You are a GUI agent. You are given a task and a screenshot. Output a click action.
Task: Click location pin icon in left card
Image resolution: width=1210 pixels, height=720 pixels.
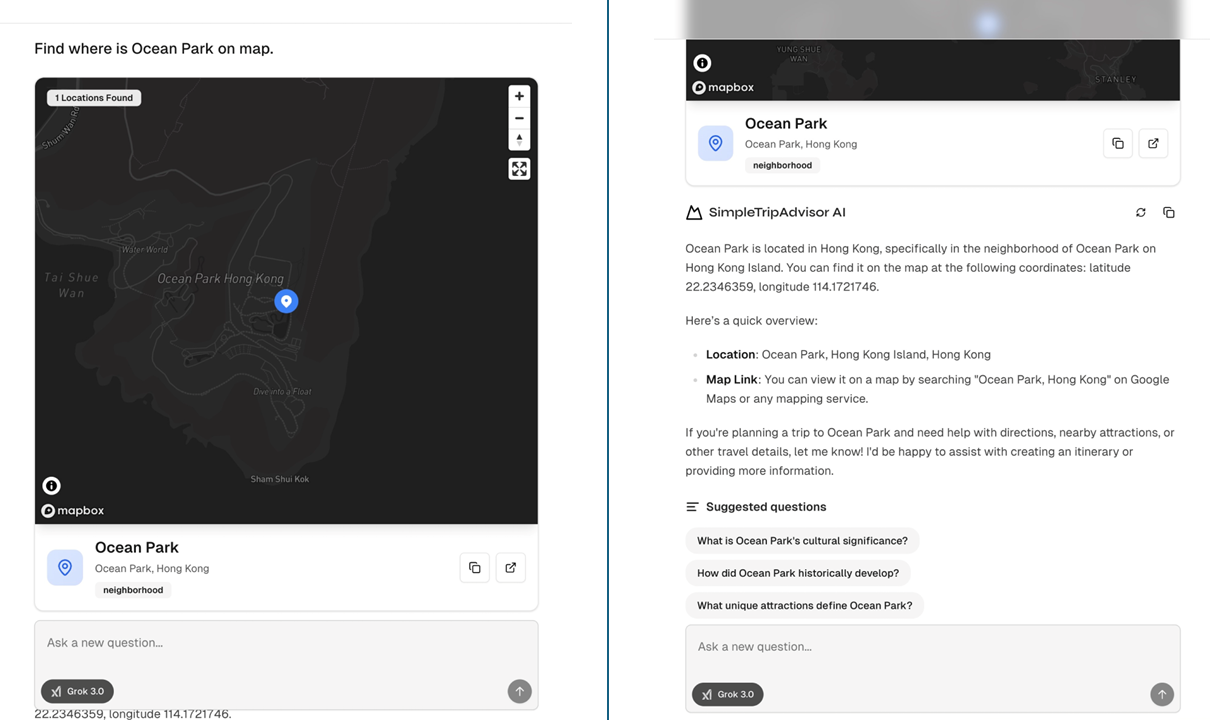click(x=65, y=568)
